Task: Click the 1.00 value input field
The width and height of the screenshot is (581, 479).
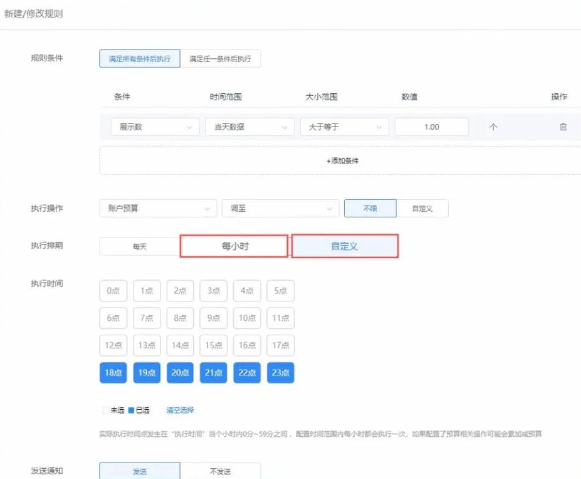Action: [432, 127]
